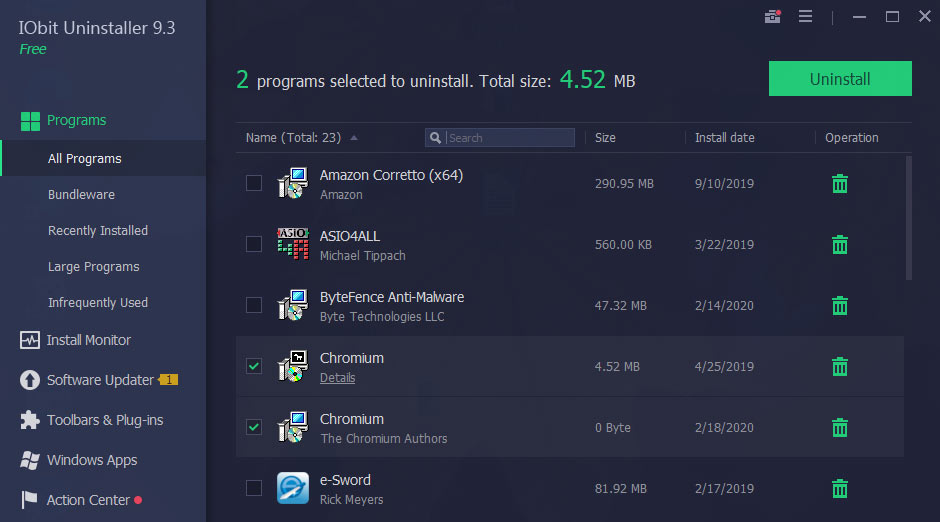Click program icon of Chromium with Details link

(x=293, y=366)
